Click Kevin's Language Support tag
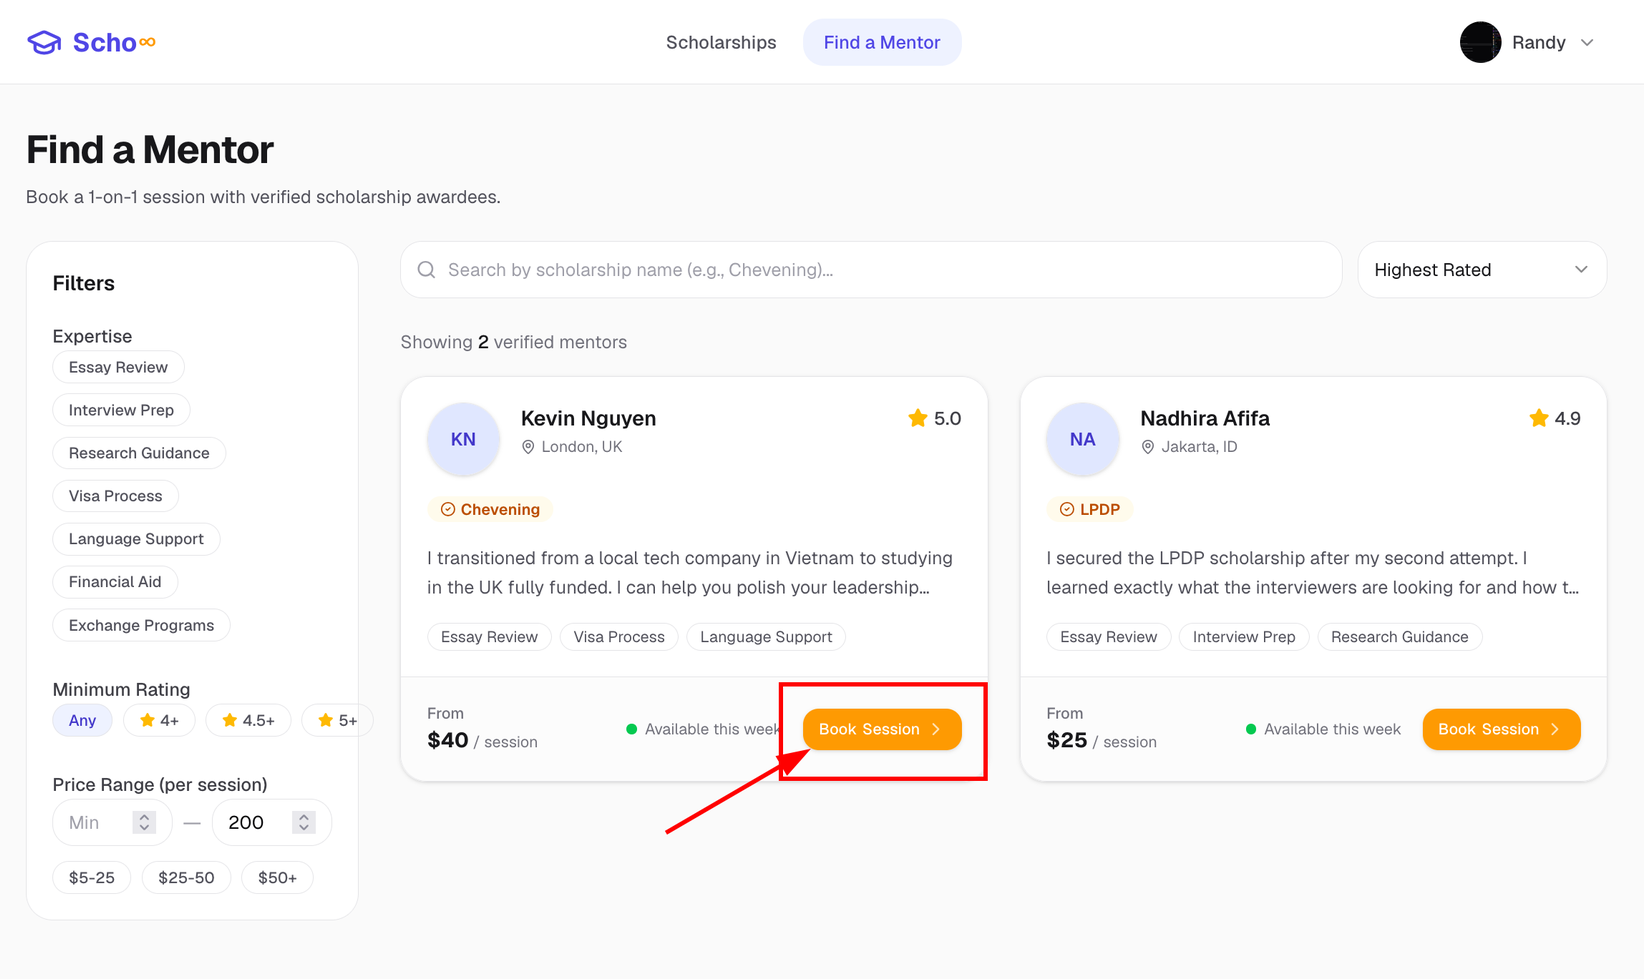1644x979 pixels. [766, 637]
